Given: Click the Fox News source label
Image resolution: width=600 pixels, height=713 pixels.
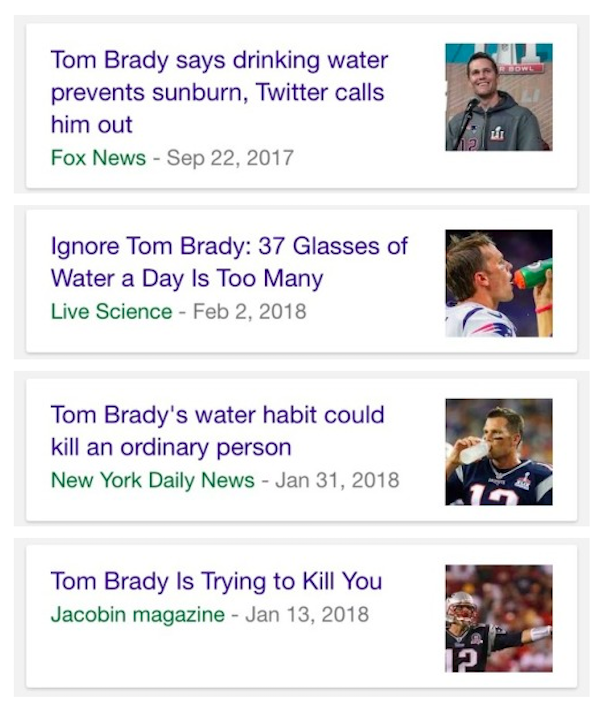Looking at the screenshot, I should click(98, 158).
